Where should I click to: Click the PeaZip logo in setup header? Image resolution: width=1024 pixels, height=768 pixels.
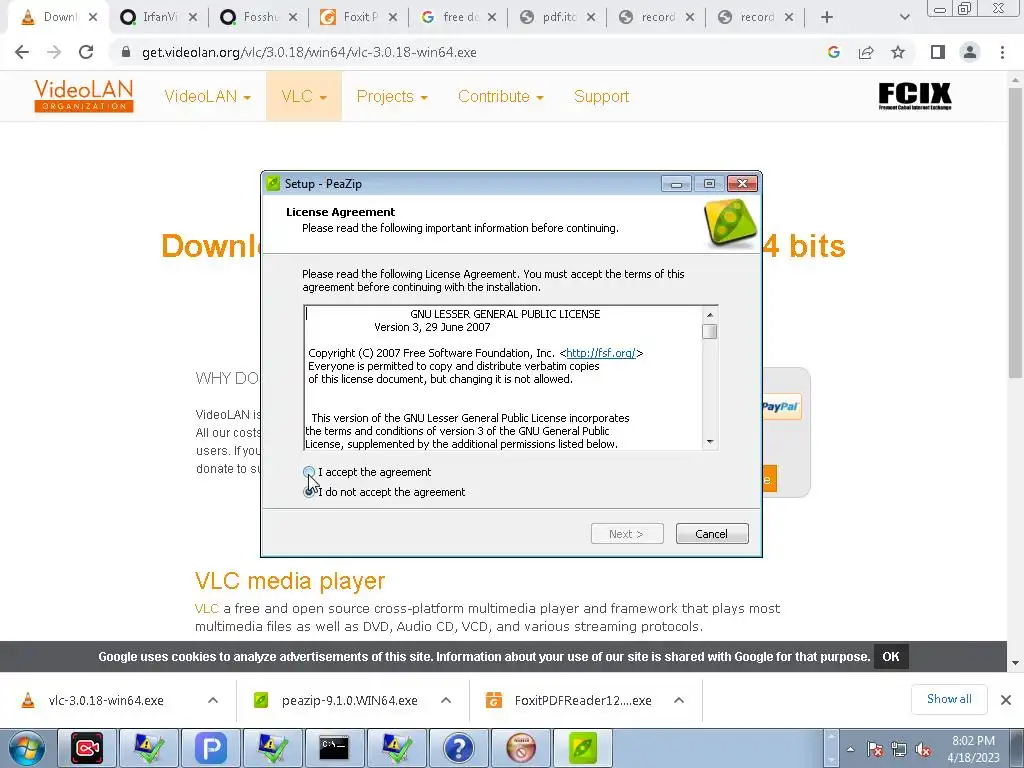tap(731, 223)
